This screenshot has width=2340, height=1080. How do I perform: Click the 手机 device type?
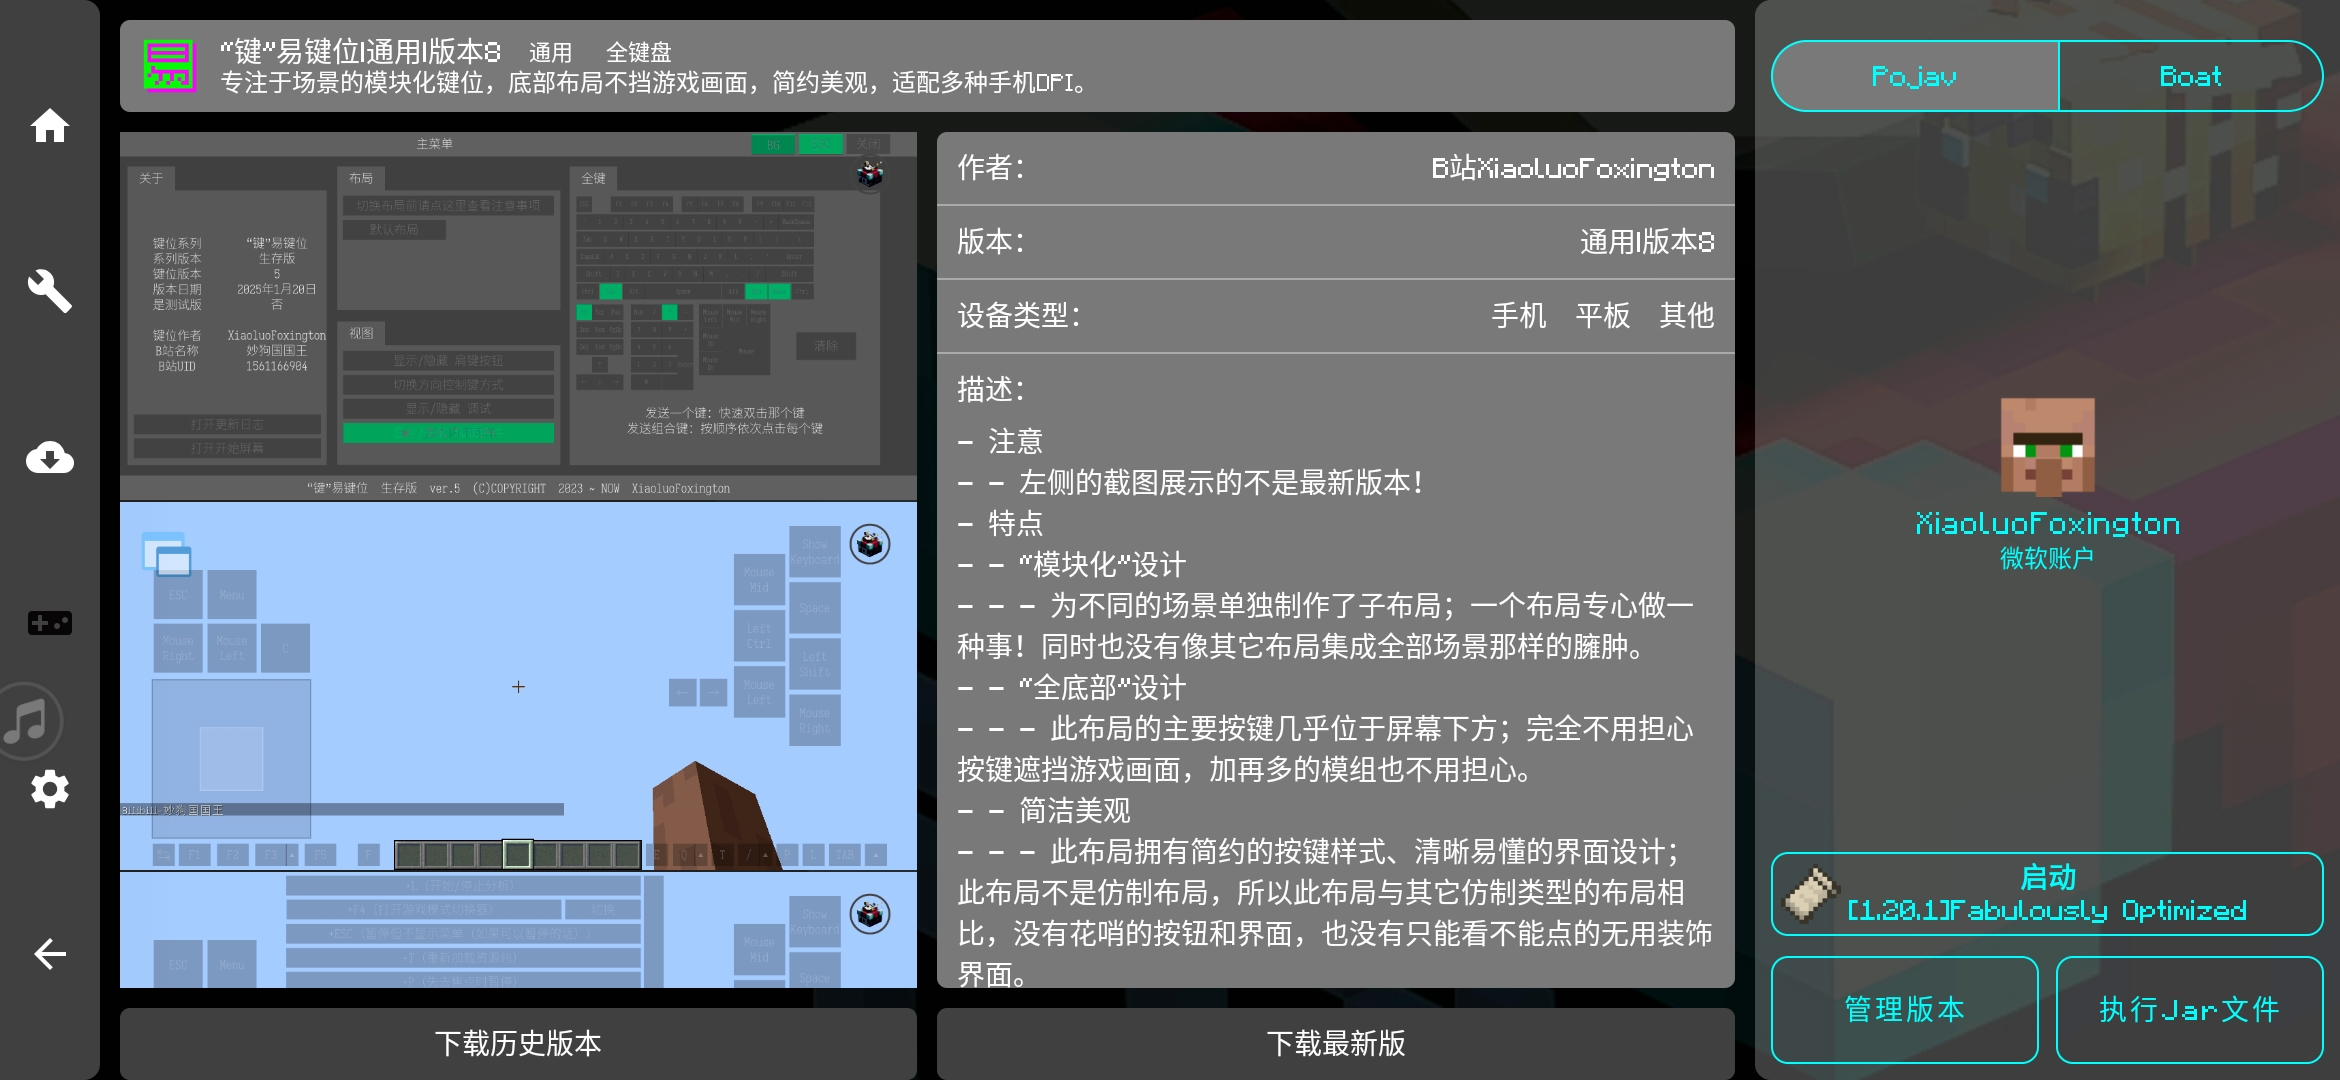coord(1519,316)
